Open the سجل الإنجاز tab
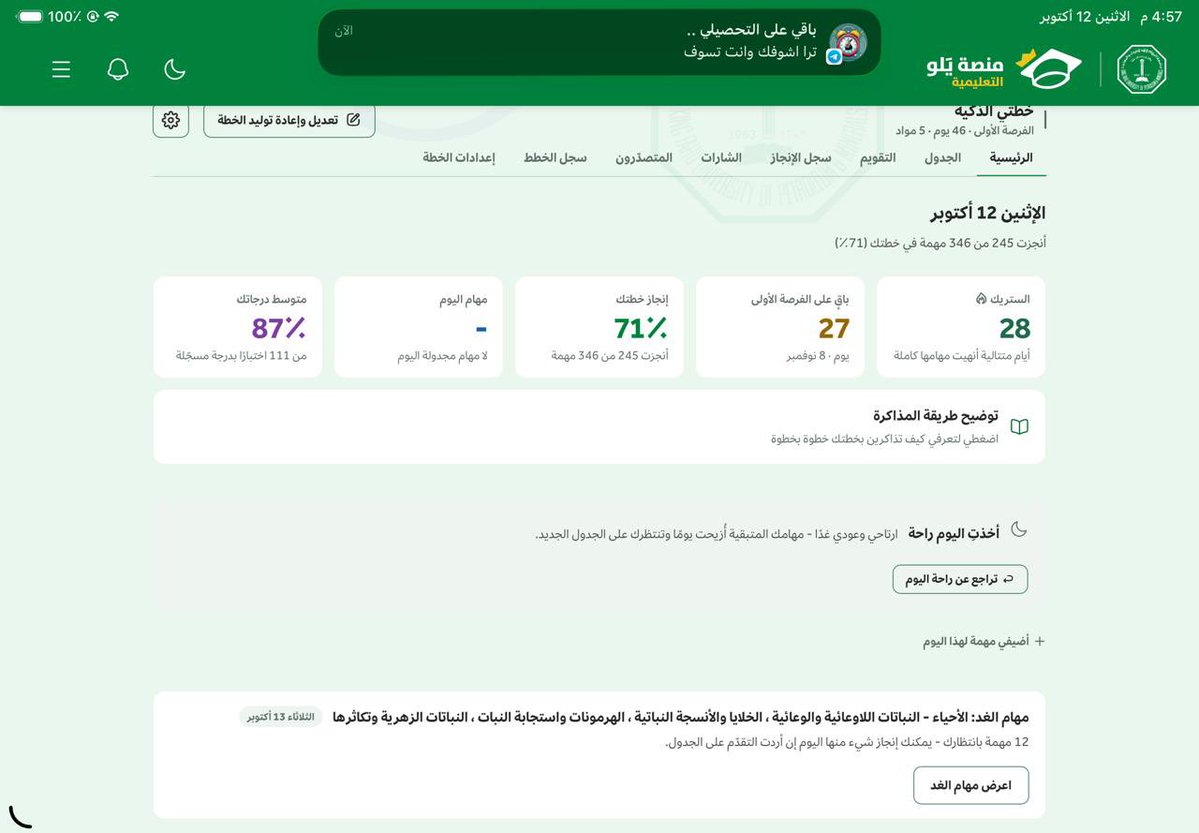The image size is (1199, 833). click(800, 158)
